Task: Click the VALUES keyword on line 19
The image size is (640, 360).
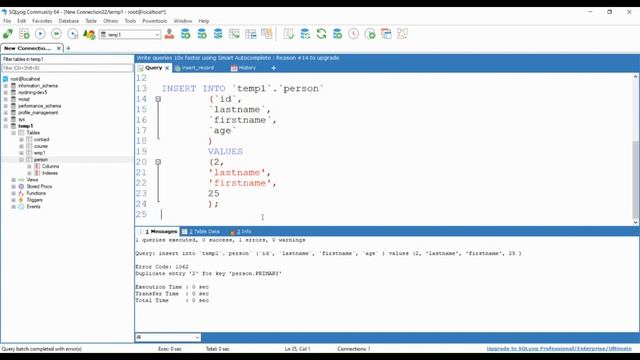Action: (225, 151)
